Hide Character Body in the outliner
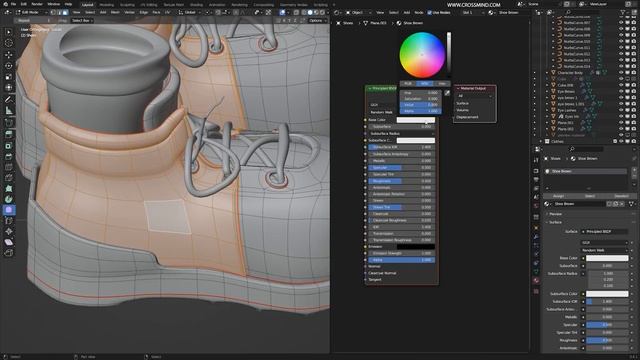 click(621, 73)
